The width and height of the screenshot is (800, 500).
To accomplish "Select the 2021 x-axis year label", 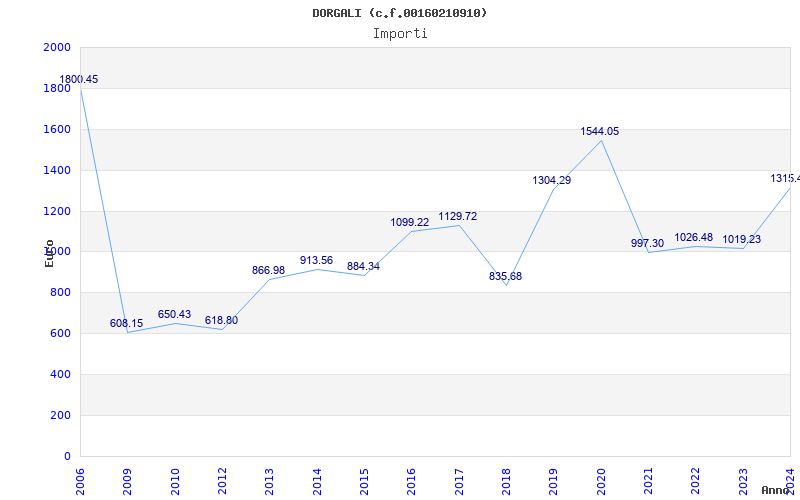I will [648, 481].
